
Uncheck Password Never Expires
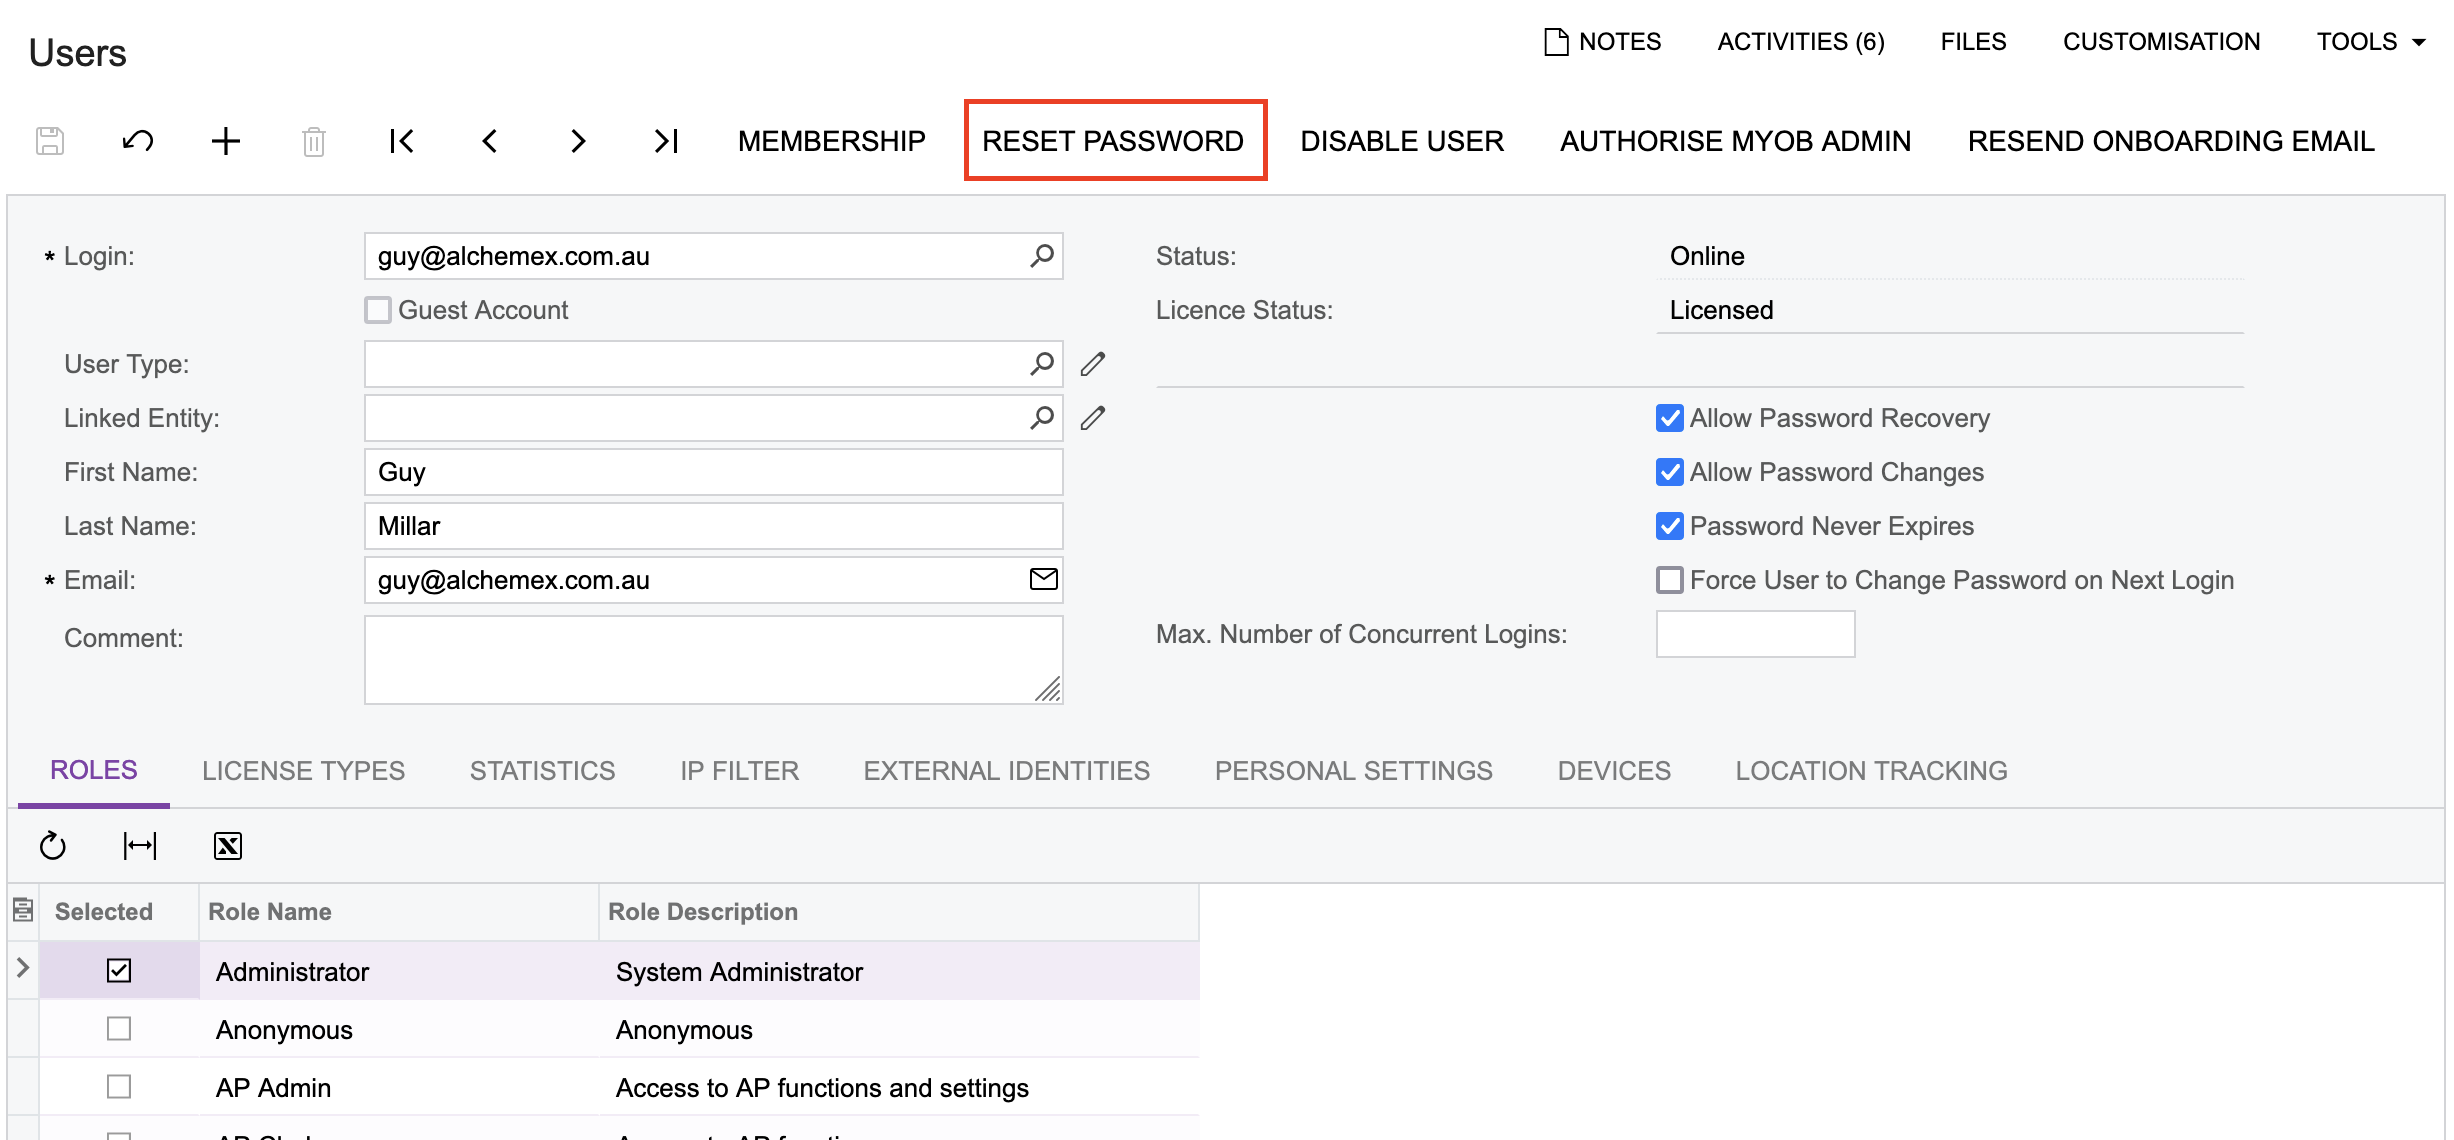tap(1670, 526)
